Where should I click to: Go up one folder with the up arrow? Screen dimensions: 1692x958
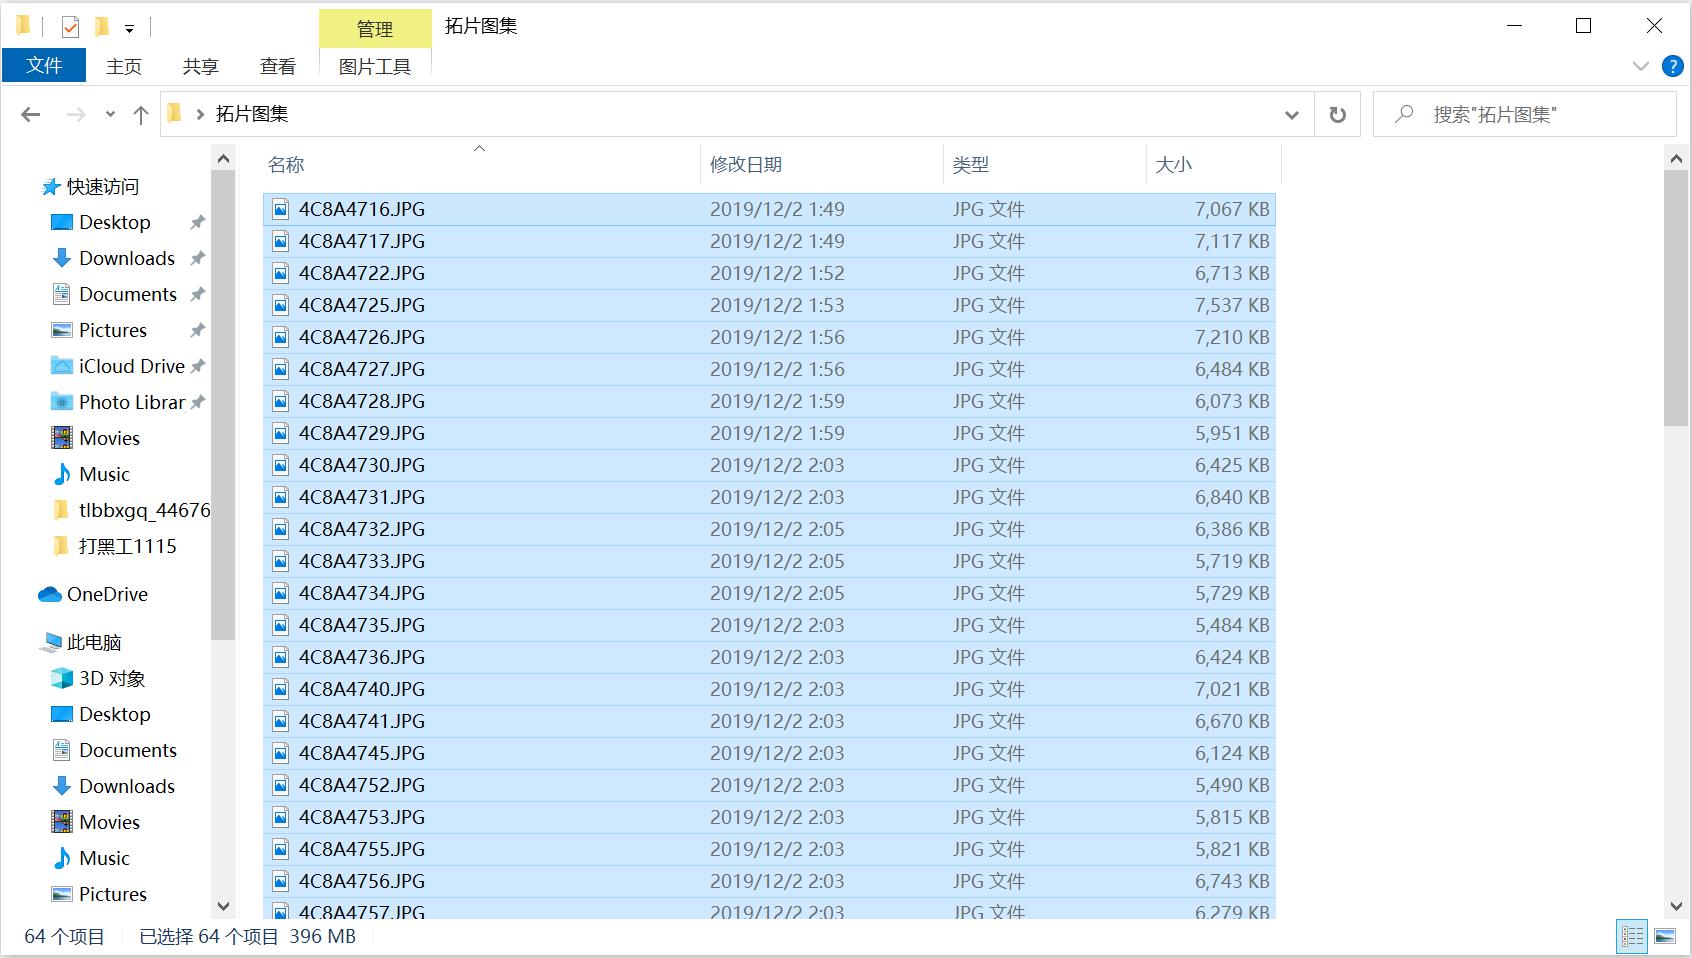coord(141,115)
